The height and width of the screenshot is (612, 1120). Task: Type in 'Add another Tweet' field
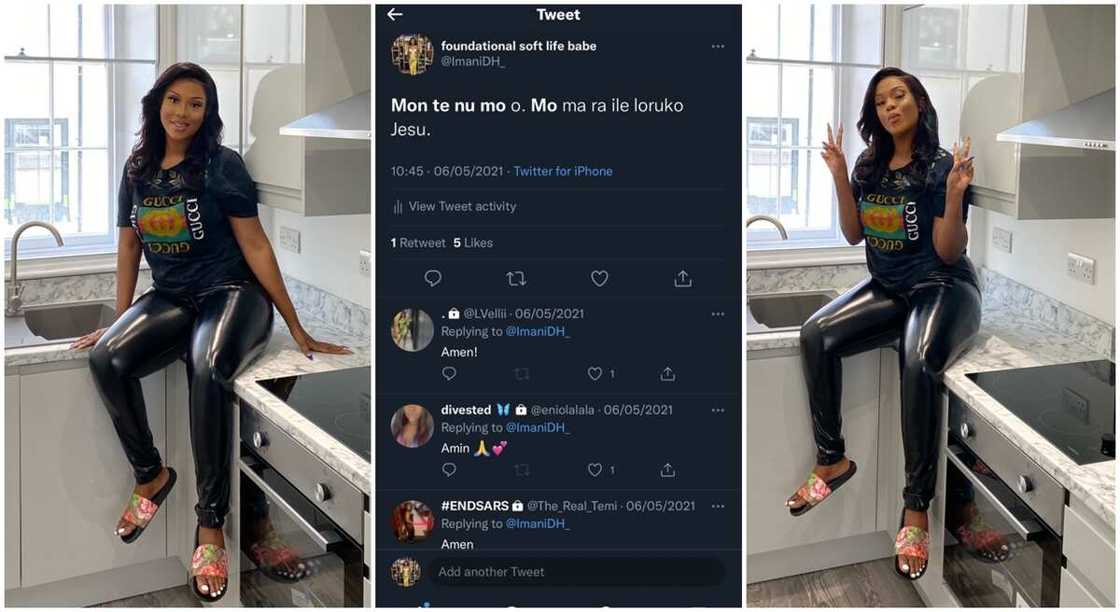[576, 572]
